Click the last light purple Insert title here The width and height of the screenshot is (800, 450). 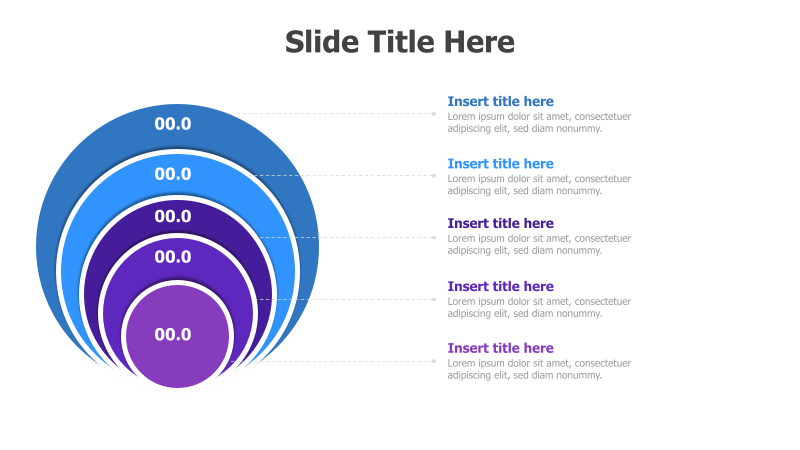coord(501,348)
